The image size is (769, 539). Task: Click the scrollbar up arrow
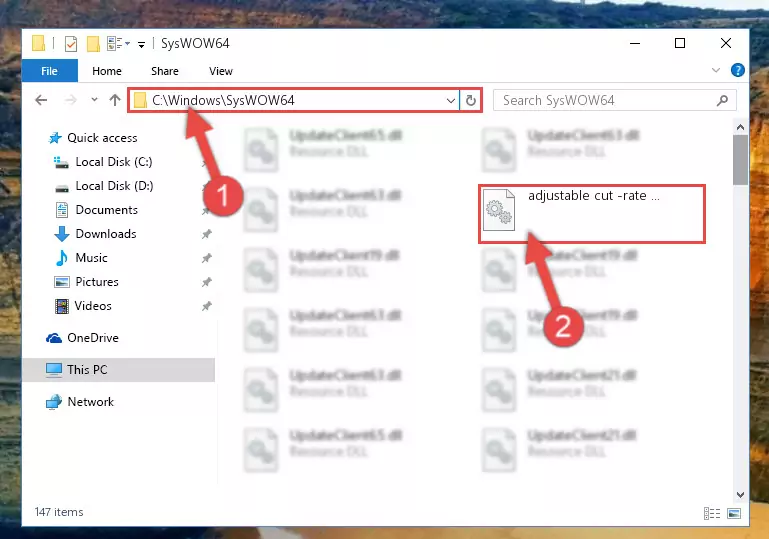click(x=740, y=128)
